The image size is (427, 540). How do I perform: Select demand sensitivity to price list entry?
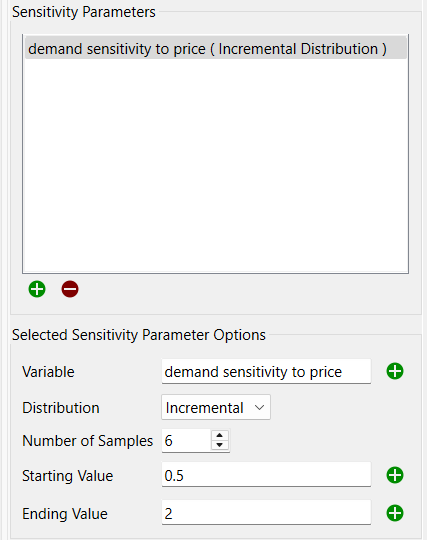216,49
